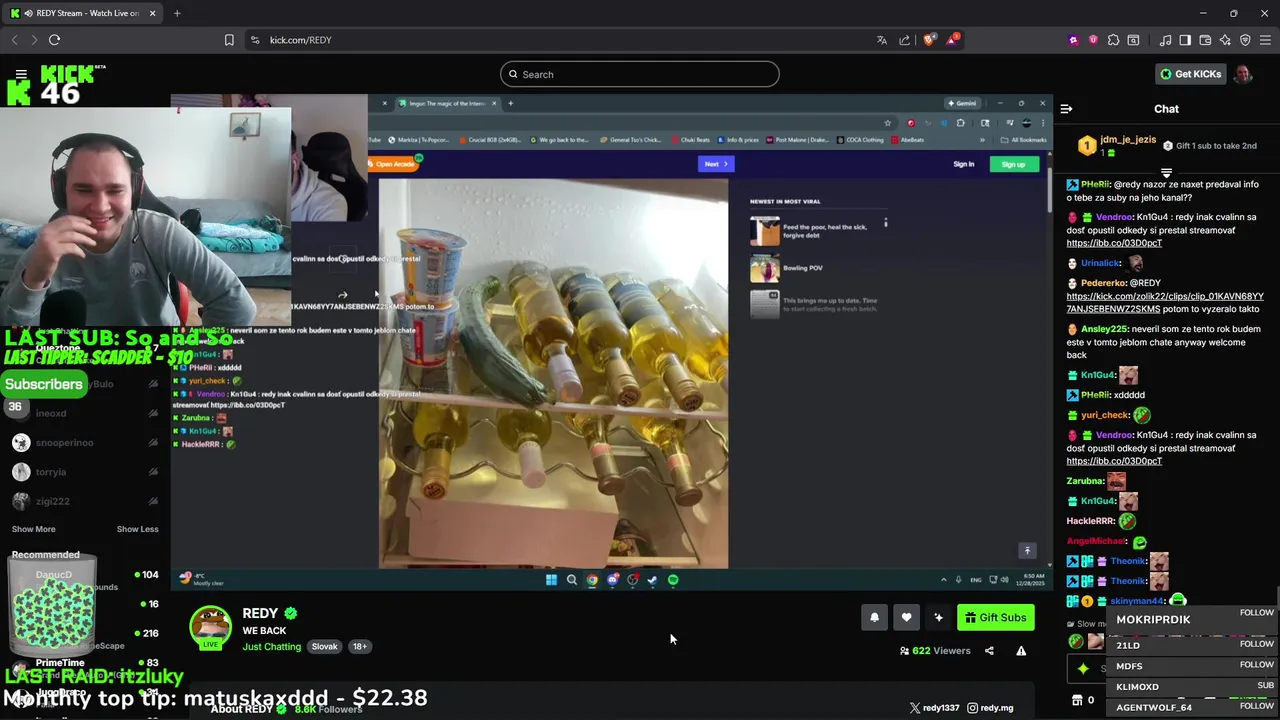
Task: Click the Urinalick username in chat
Action: click(x=1100, y=263)
